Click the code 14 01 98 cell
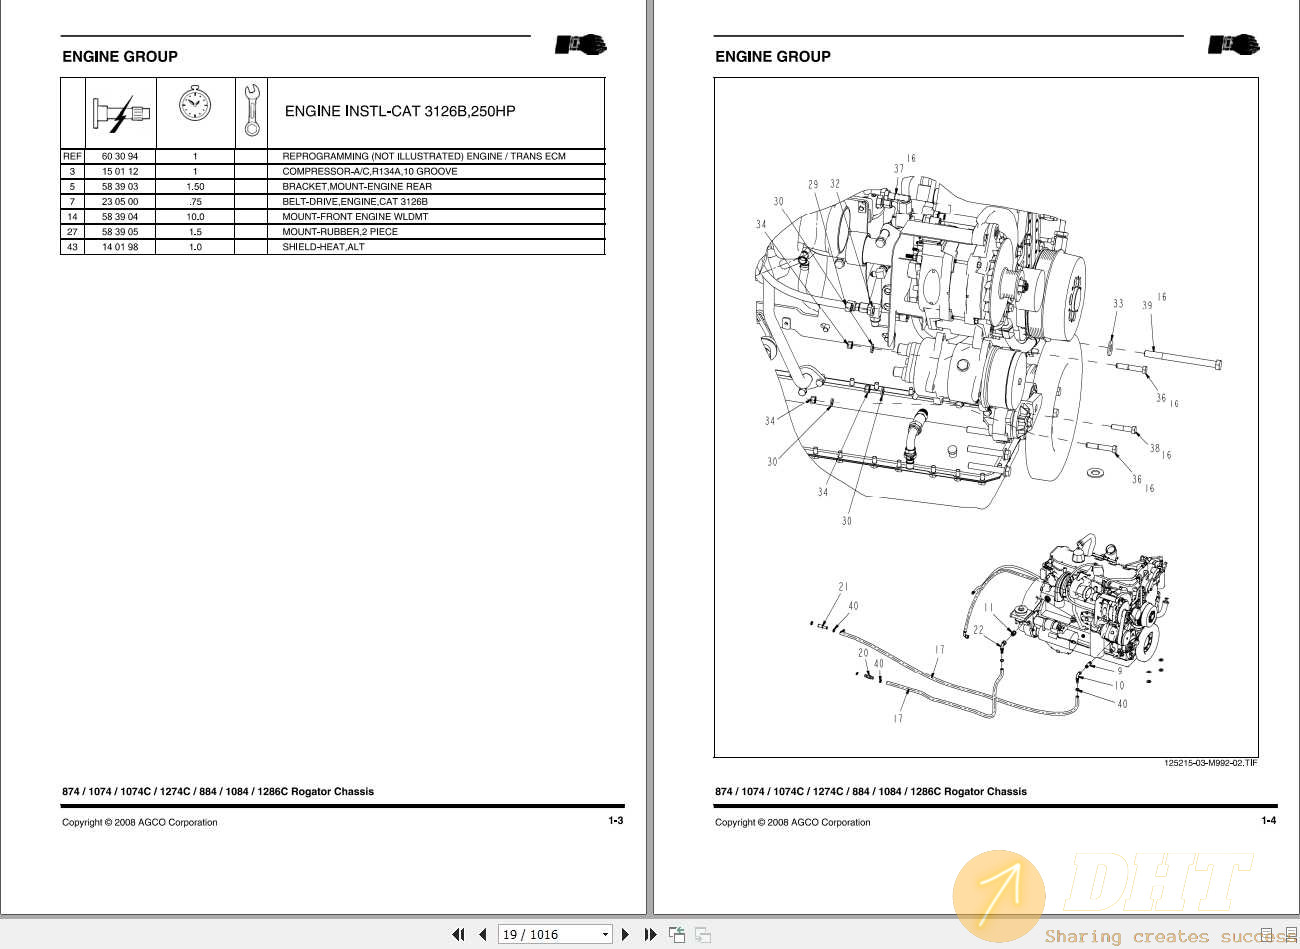The height and width of the screenshot is (949, 1300). pyautogui.click(x=120, y=246)
